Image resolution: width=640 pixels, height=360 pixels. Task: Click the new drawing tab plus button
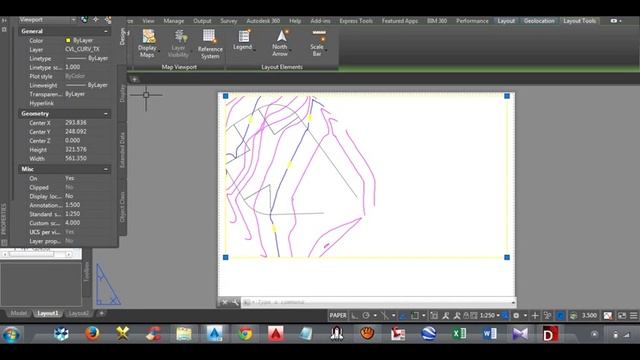click(x=134, y=79)
